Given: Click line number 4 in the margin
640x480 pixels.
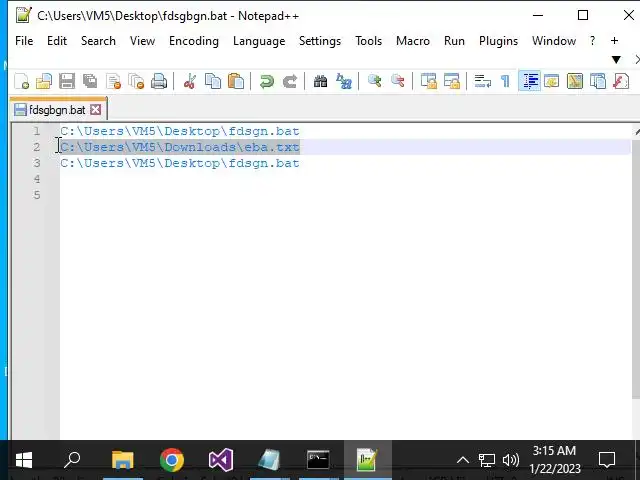Looking at the screenshot, I should [37, 179].
